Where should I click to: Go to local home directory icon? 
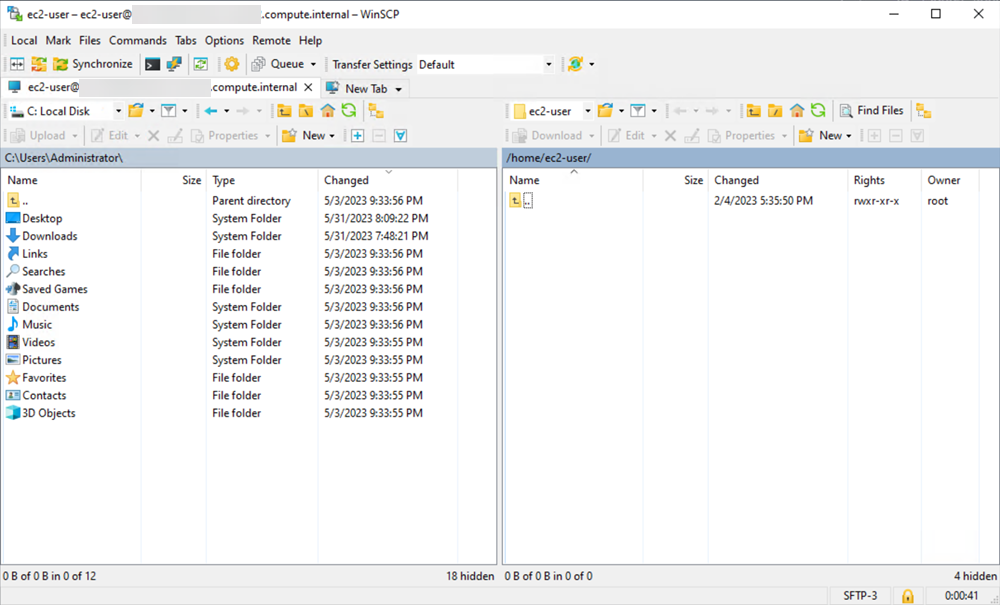pos(328,111)
